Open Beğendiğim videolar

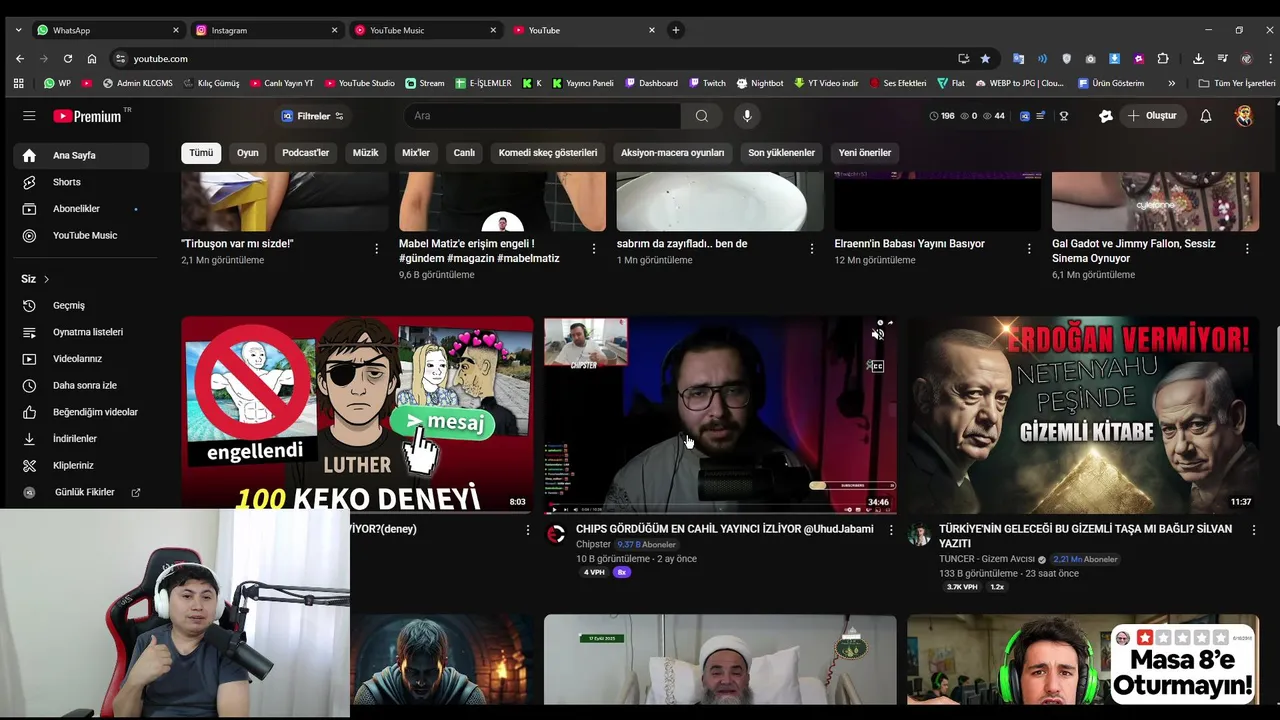coord(81,412)
